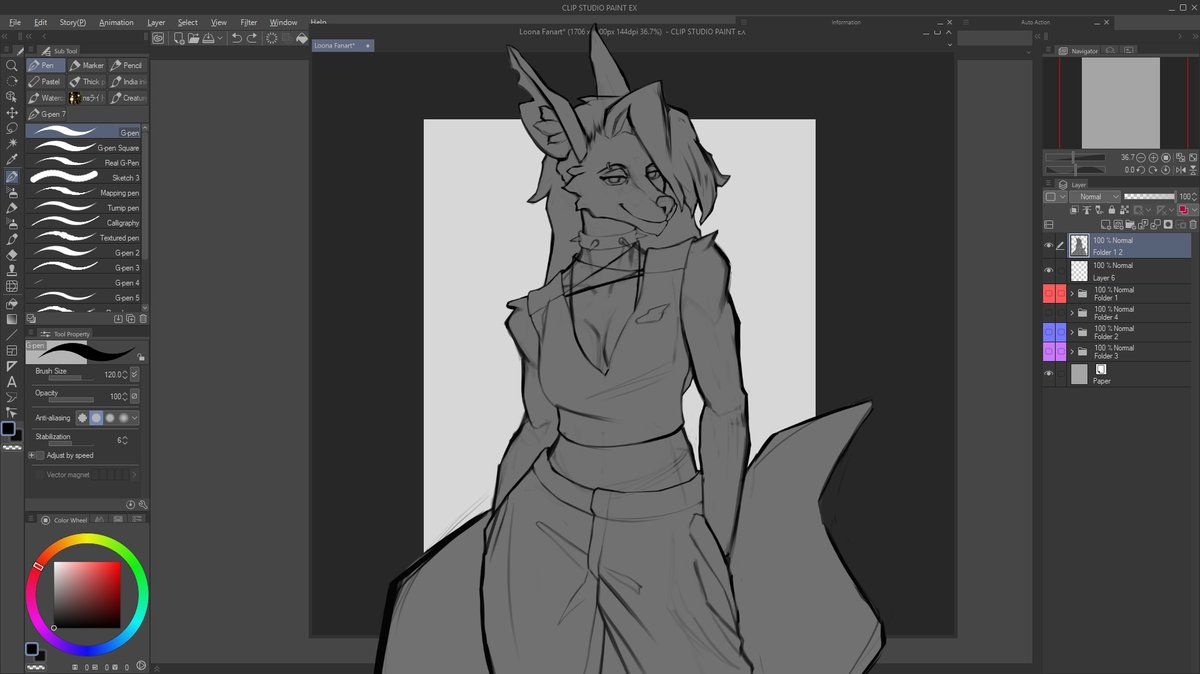Select the Eraser tool
Viewport: 1200px width, 674px height.
click(x=12, y=255)
